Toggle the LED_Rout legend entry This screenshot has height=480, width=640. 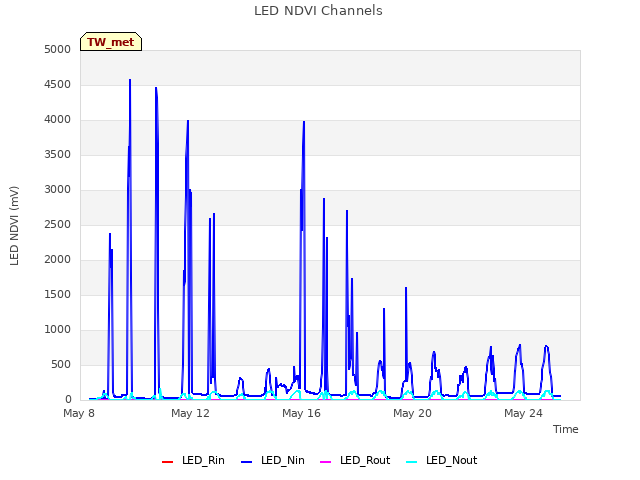point(355,461)
